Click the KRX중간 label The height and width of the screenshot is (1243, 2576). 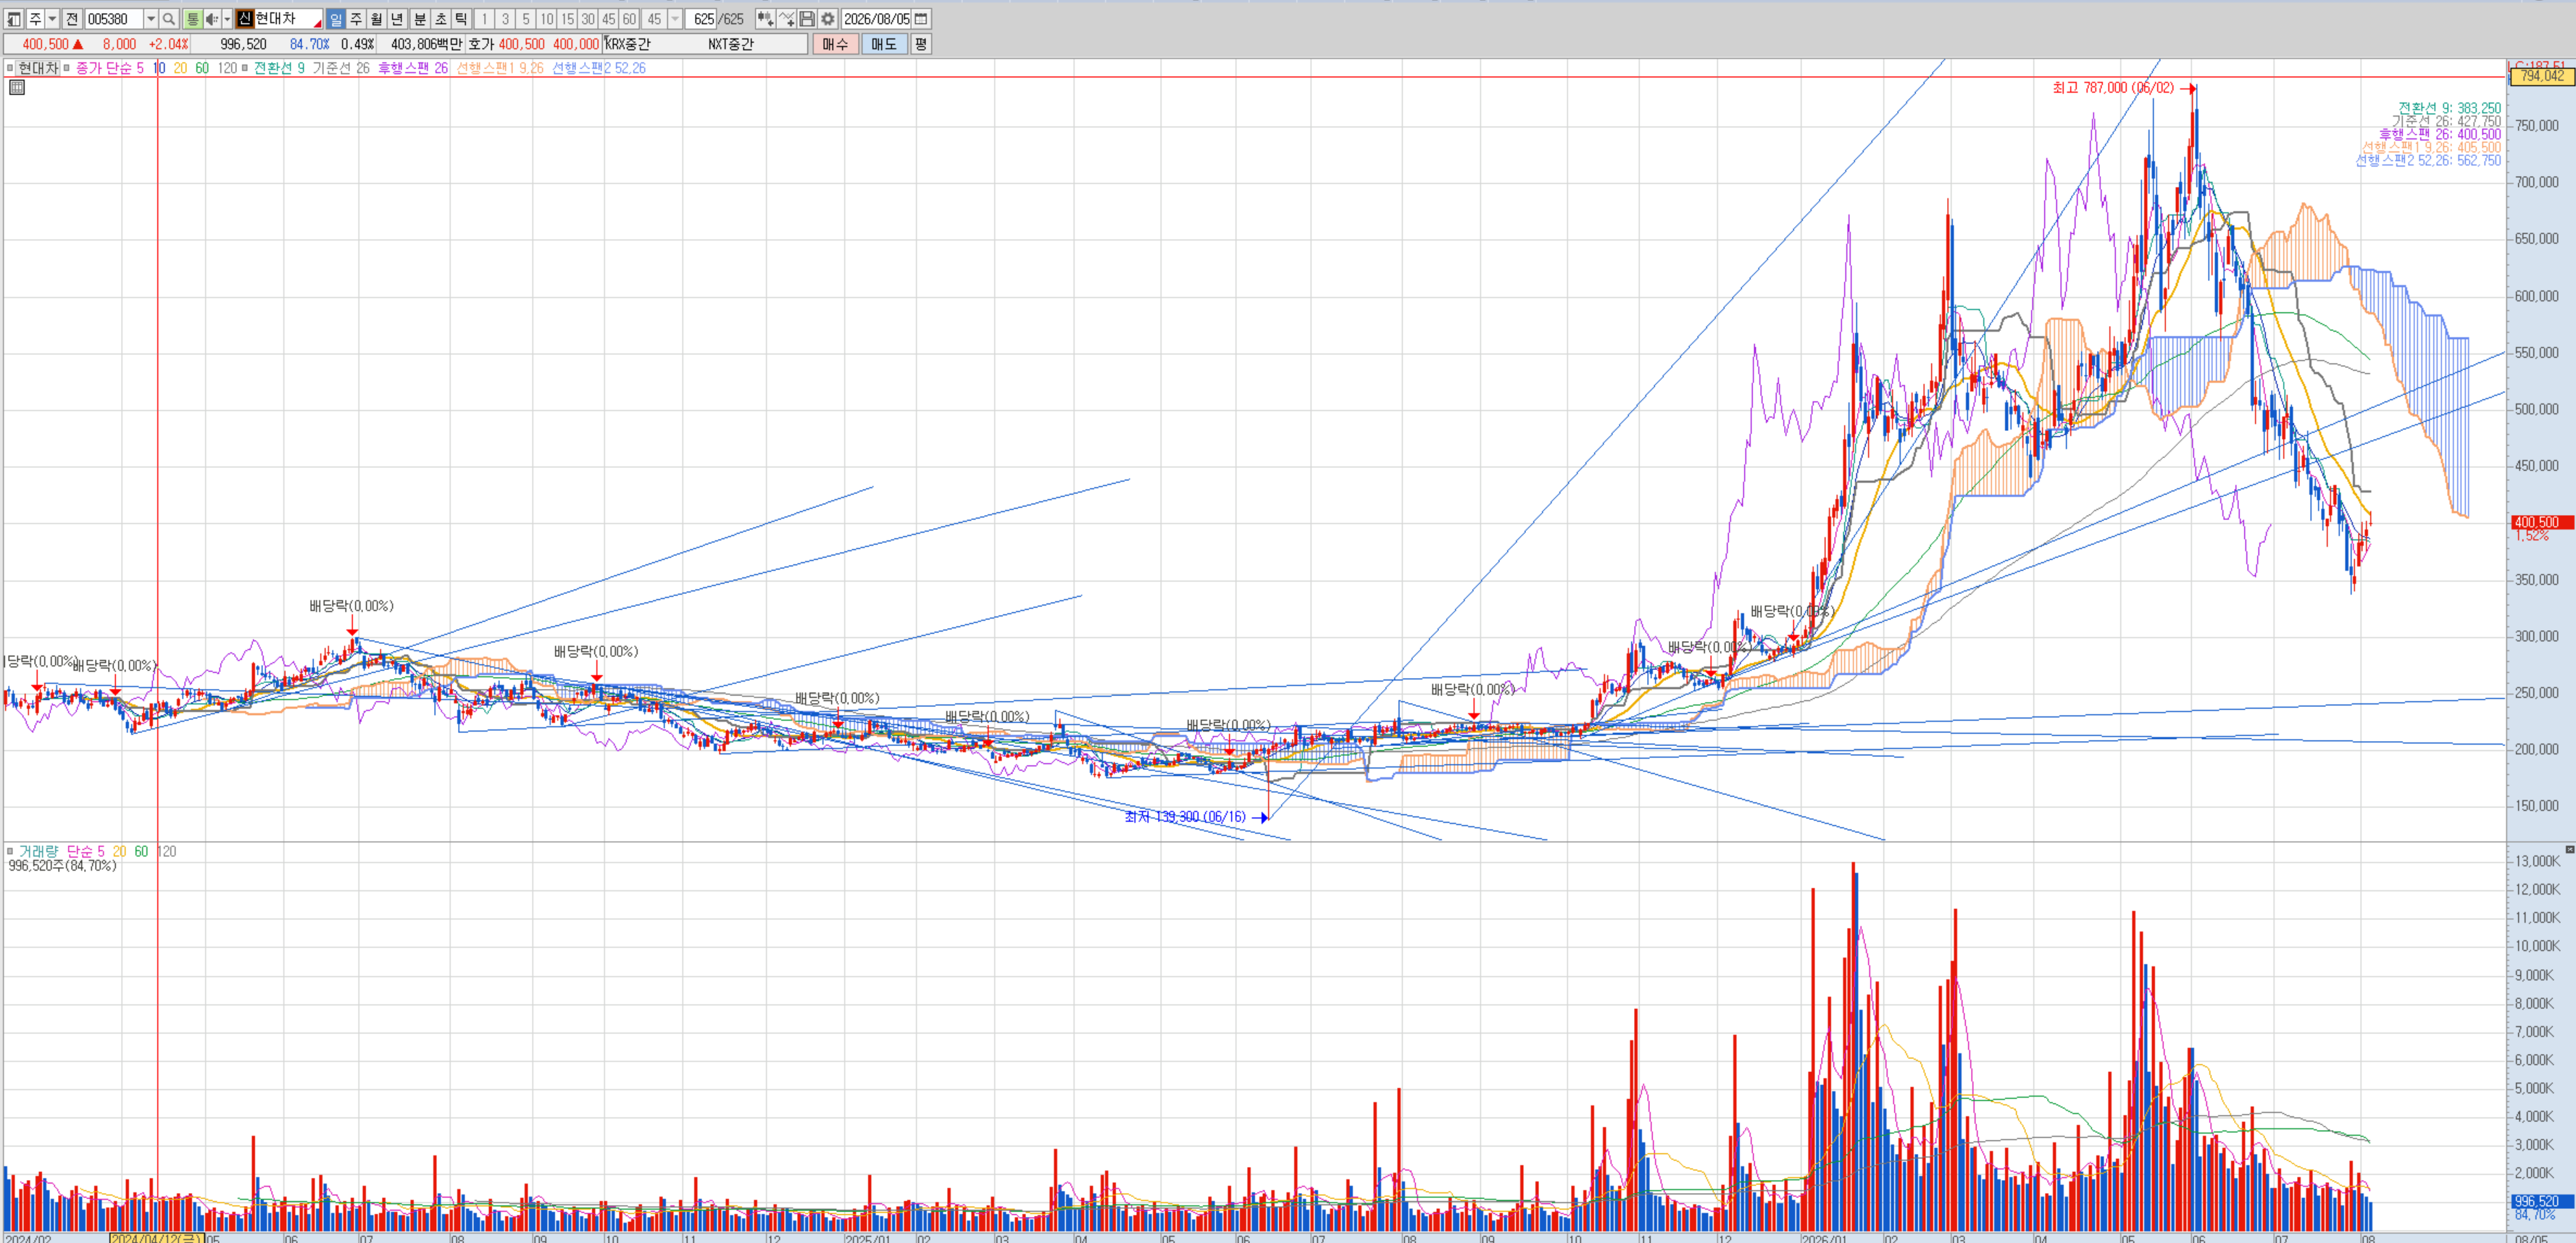click(x=628, y=44)
